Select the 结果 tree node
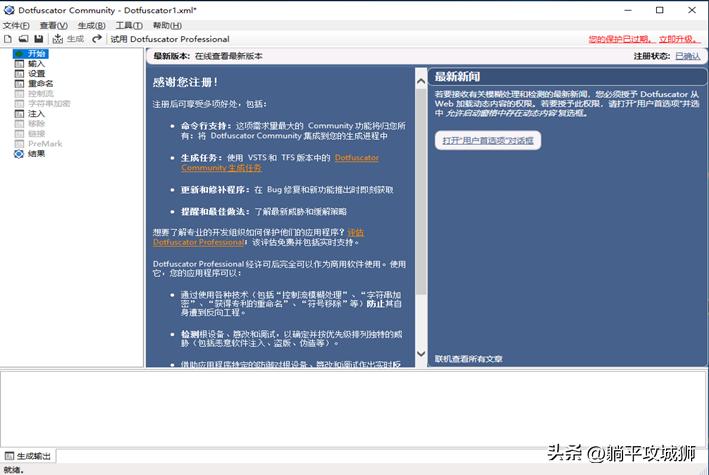The image size is (709, 475). click(36, 154)
